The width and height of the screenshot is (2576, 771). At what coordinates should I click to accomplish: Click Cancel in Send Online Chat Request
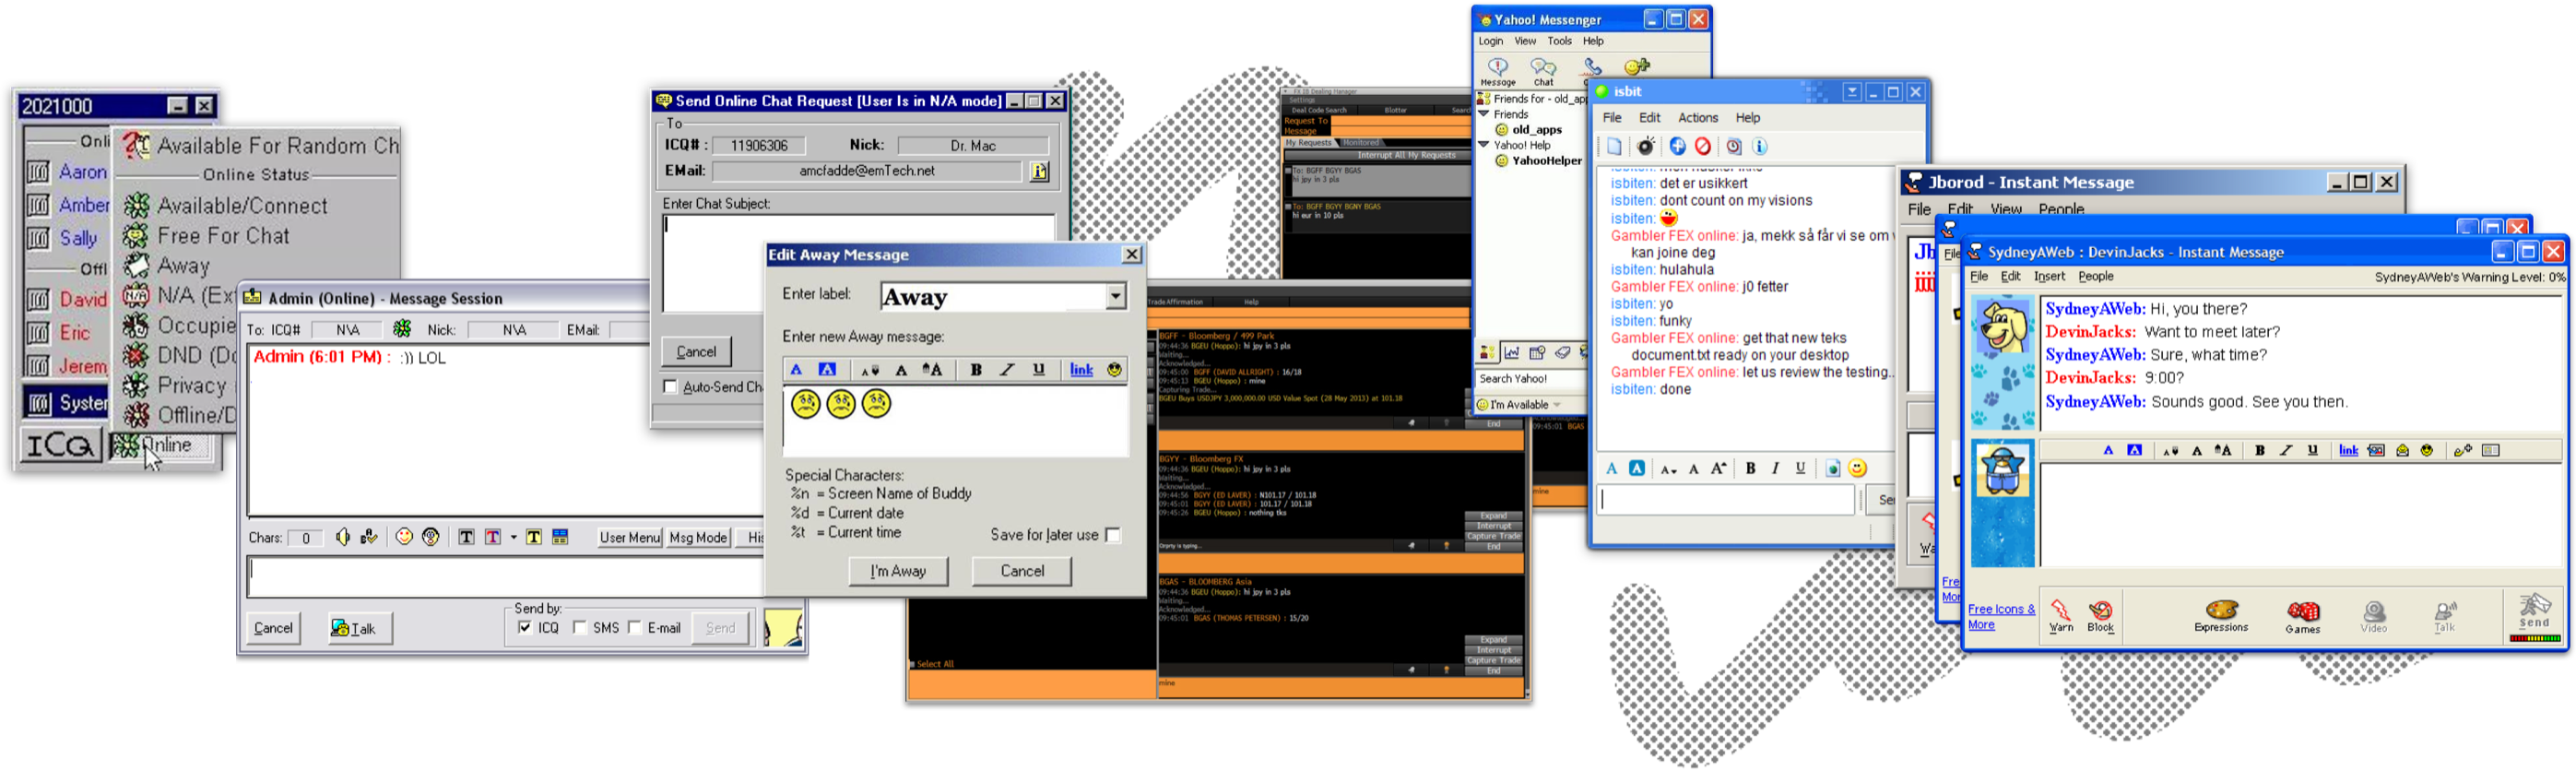tap(696, 352)
